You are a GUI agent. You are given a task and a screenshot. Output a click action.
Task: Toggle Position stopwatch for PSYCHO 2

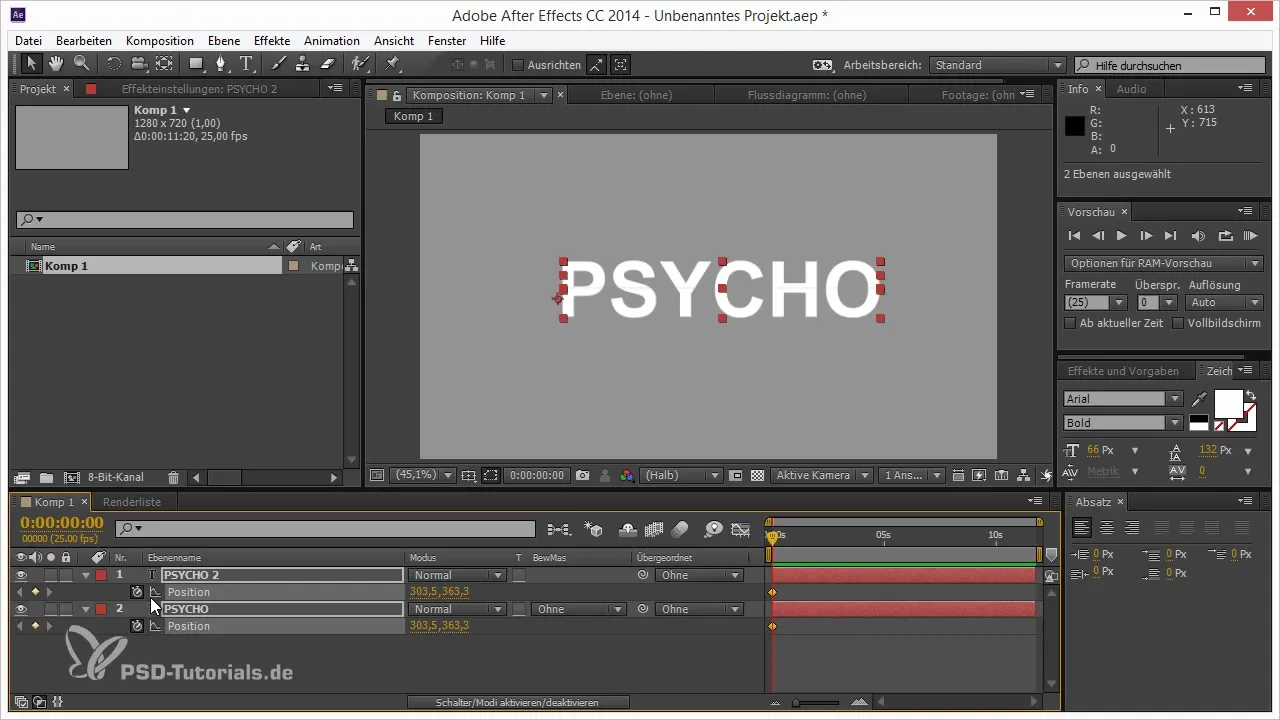137,592
